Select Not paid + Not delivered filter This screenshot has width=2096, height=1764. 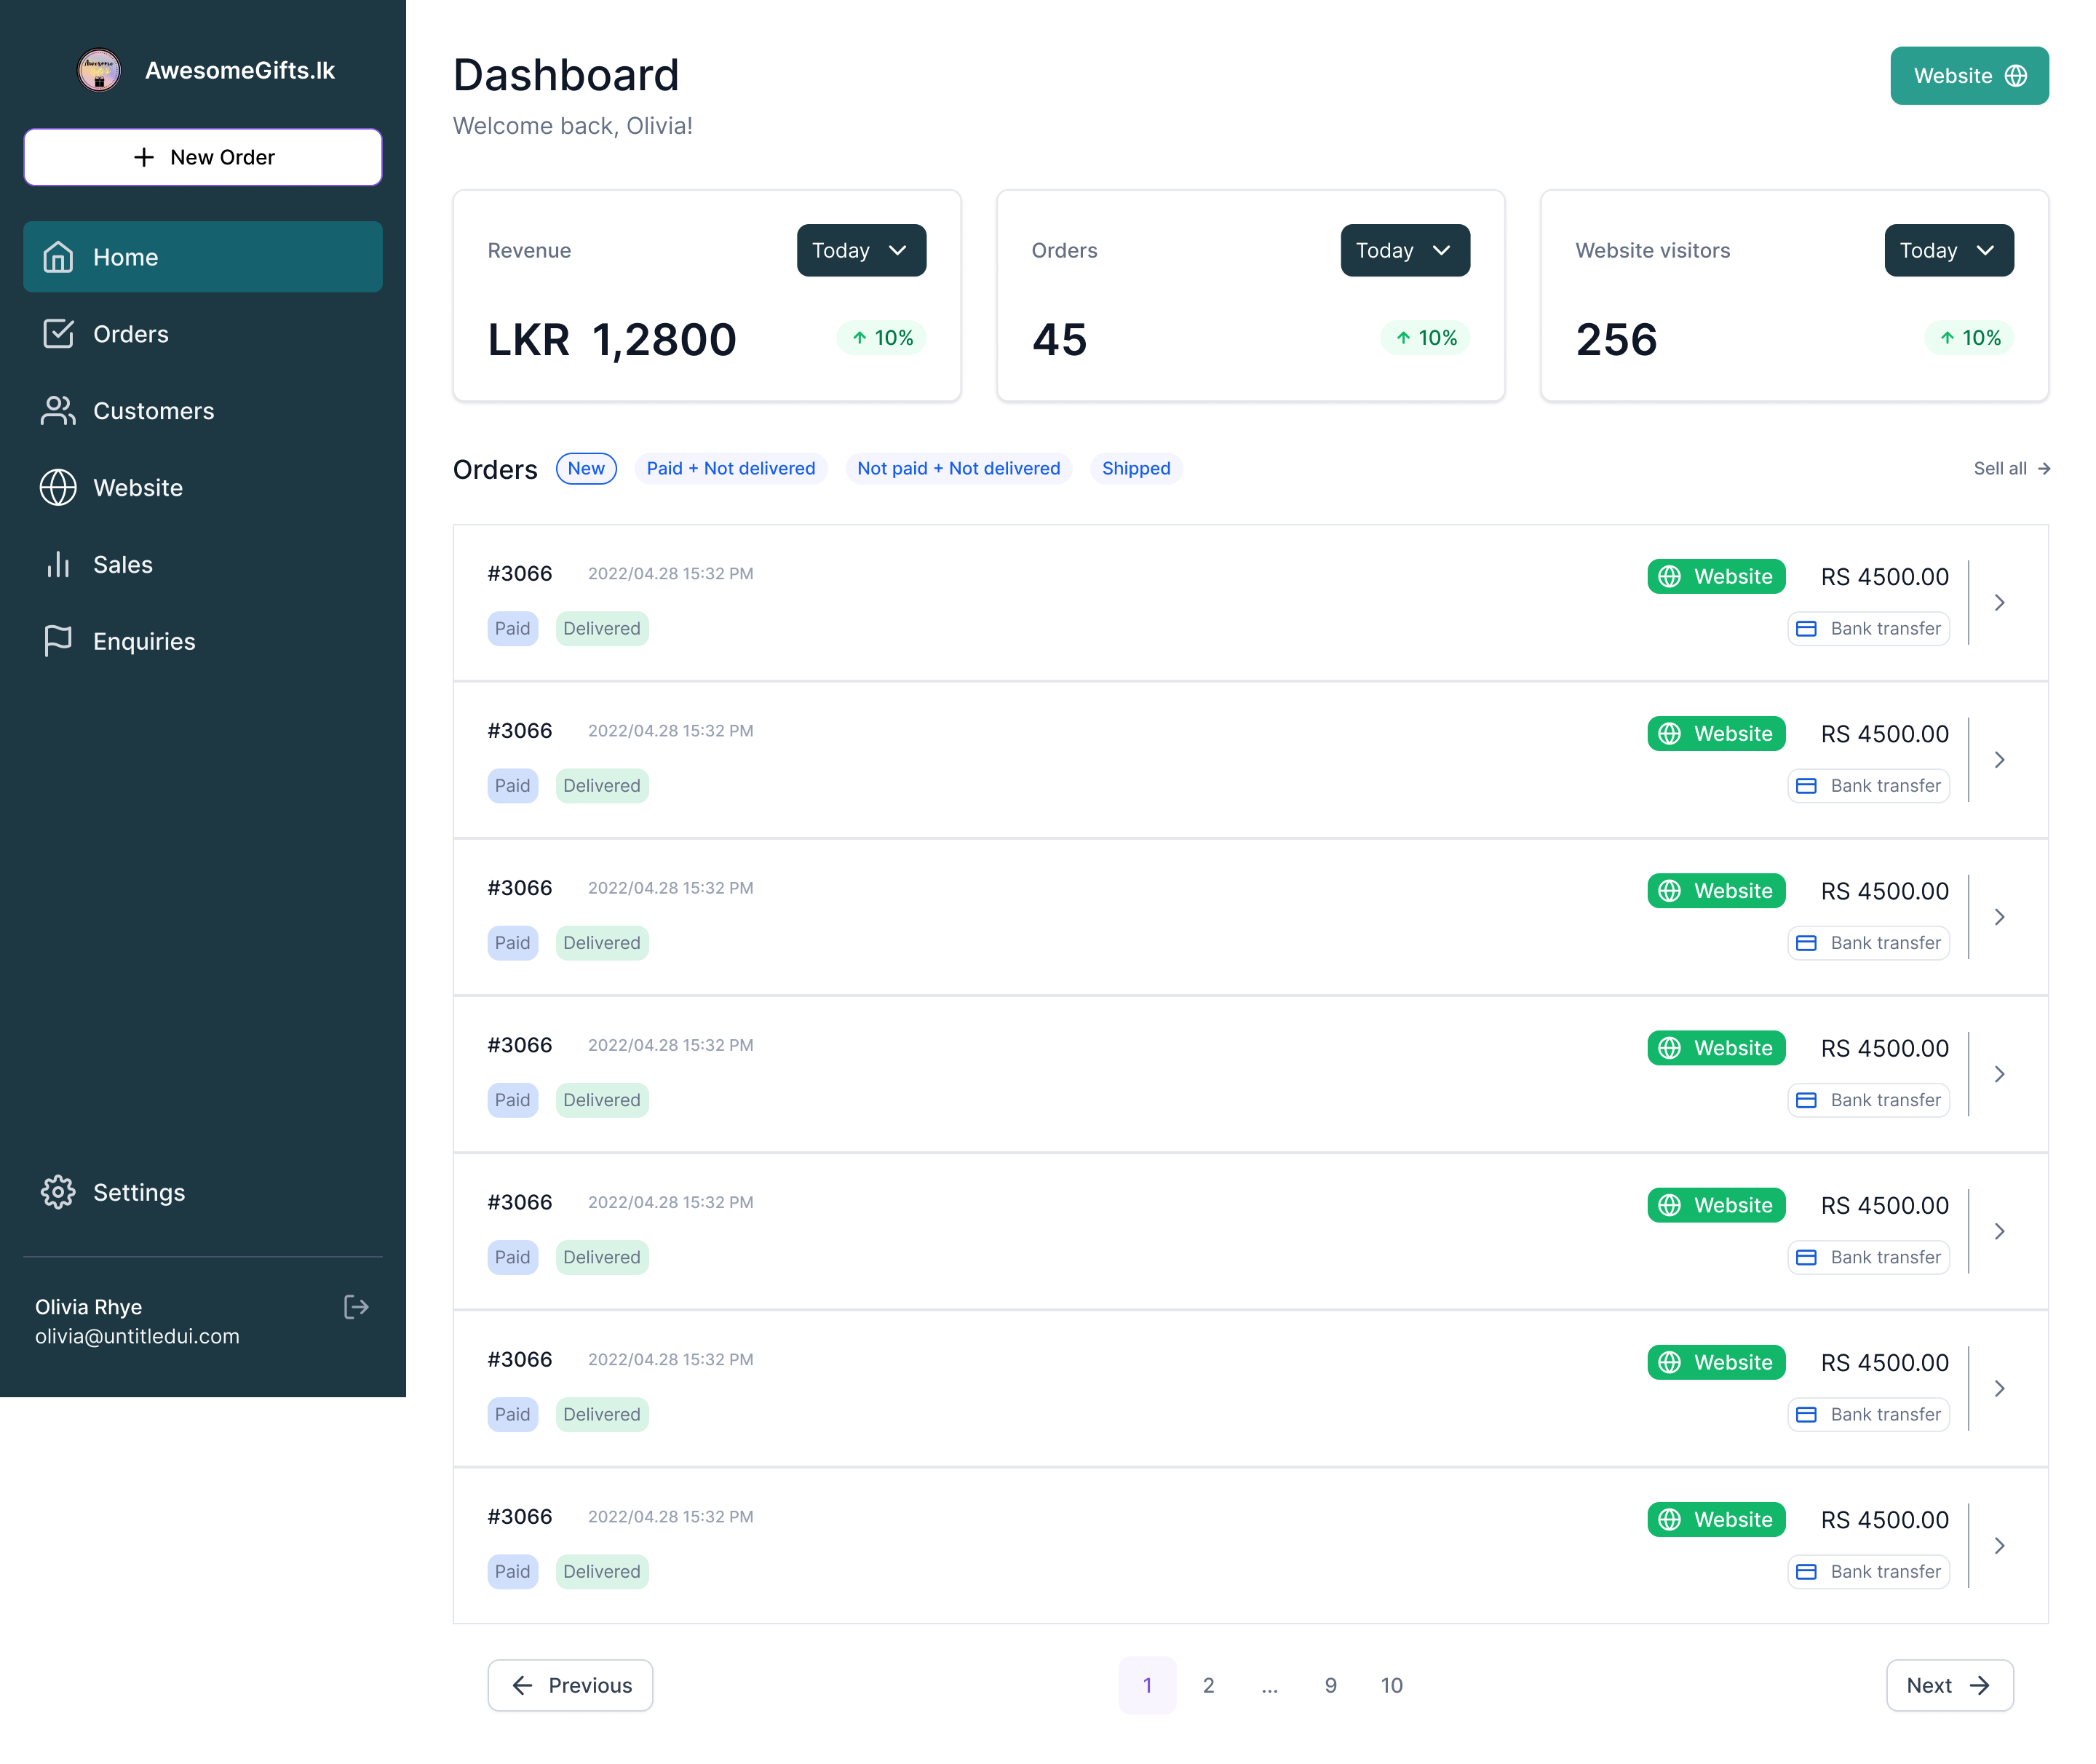[959, 468]
